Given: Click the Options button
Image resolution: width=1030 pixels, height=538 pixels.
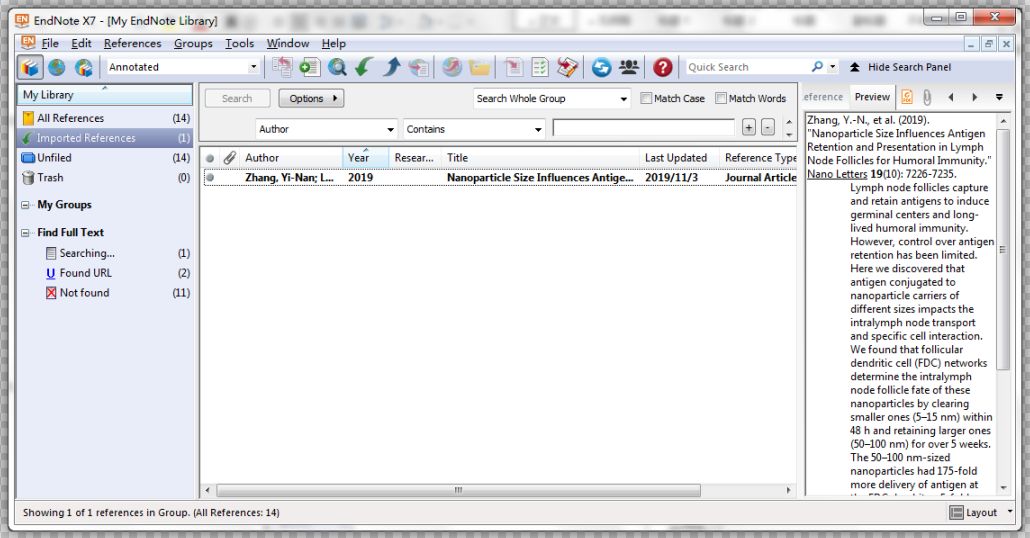Looking at the screenshot, I should pos(311,99).
